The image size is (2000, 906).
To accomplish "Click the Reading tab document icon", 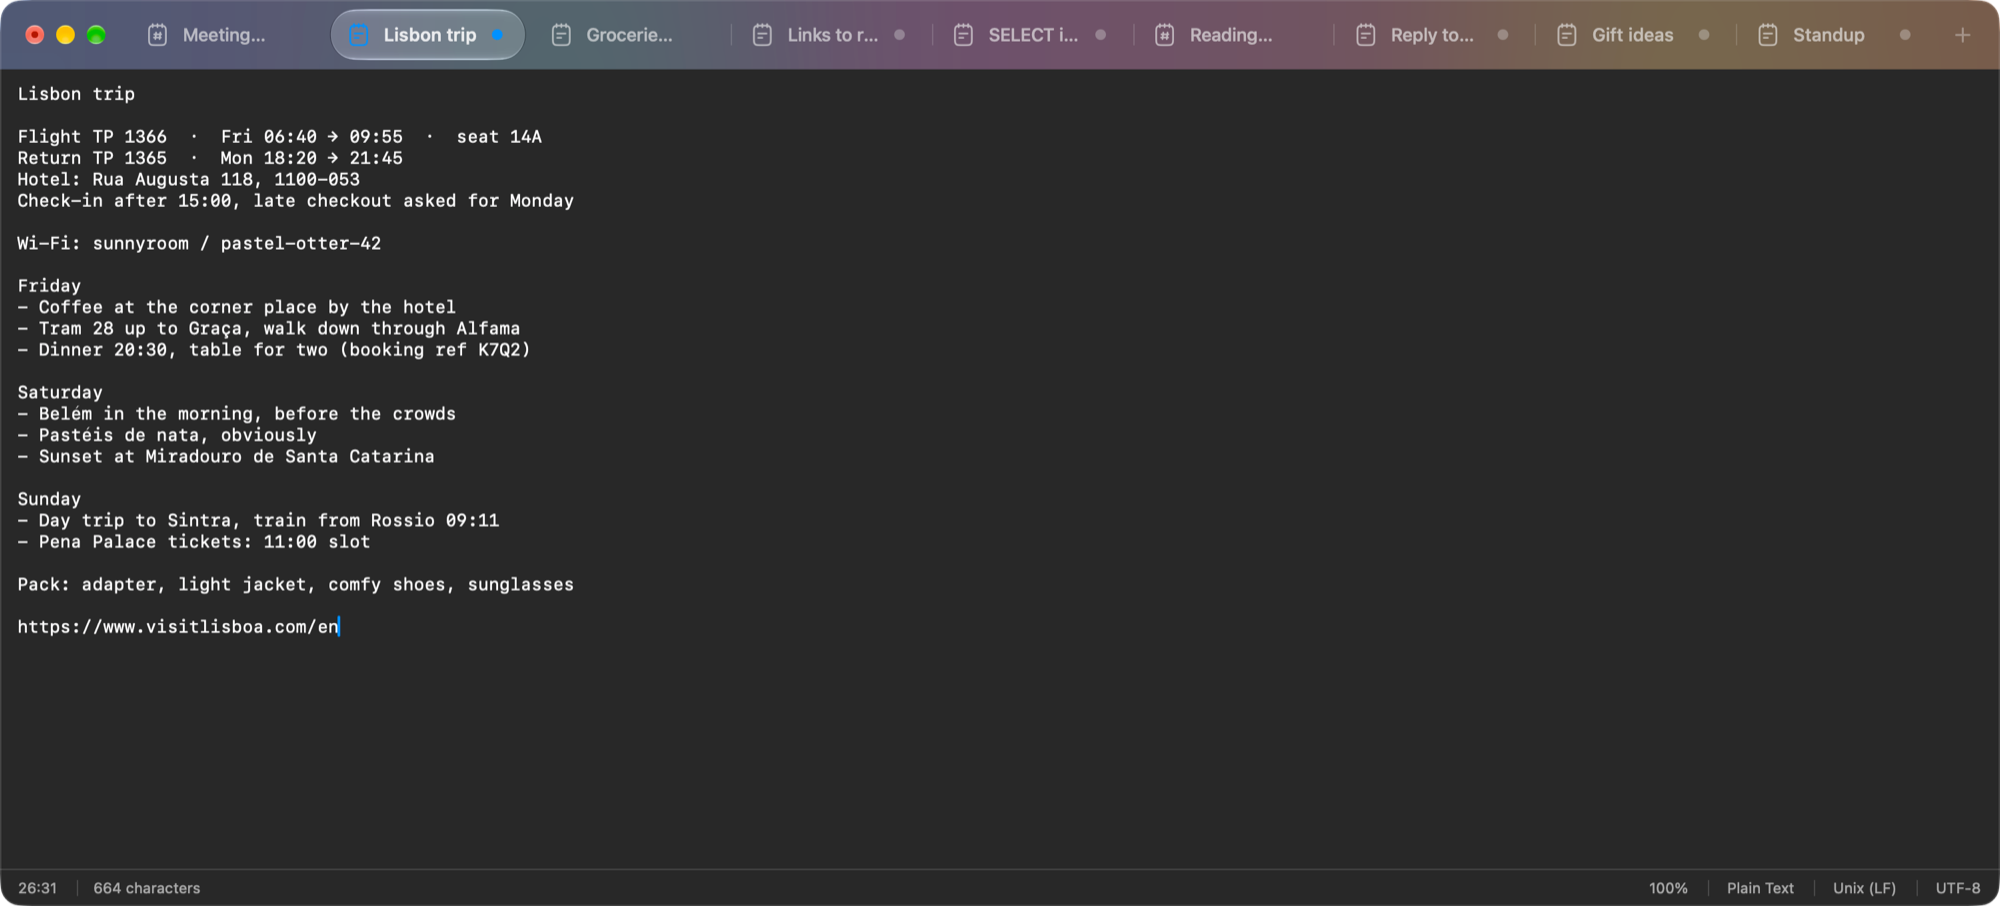I will [1164, 35].
